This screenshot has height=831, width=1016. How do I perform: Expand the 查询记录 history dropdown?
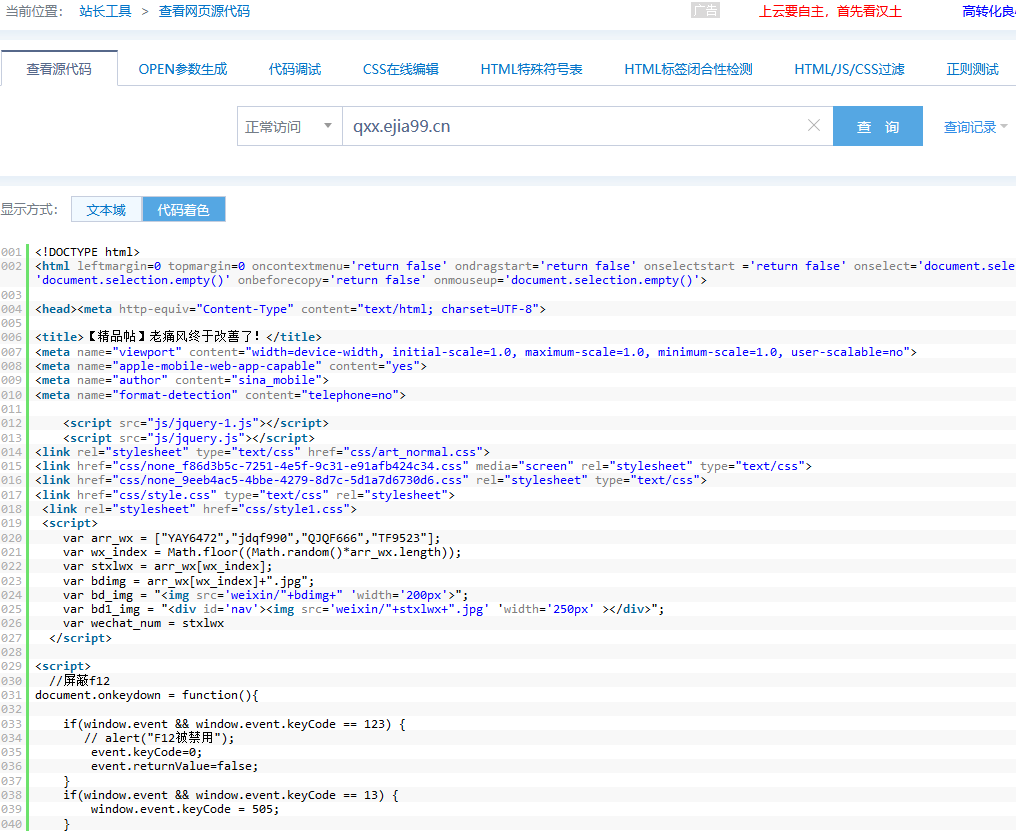click(x=975, y=127)
